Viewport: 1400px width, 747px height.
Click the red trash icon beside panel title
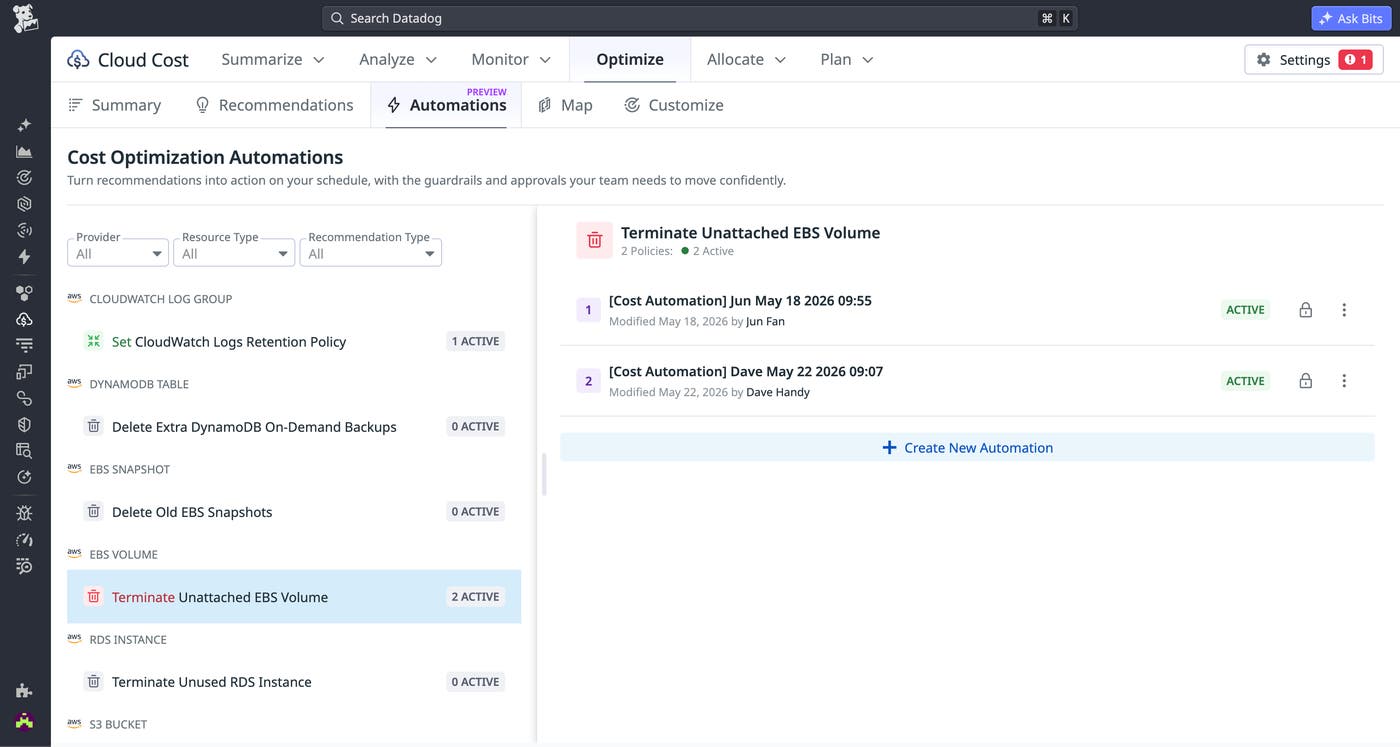point(594,240)
